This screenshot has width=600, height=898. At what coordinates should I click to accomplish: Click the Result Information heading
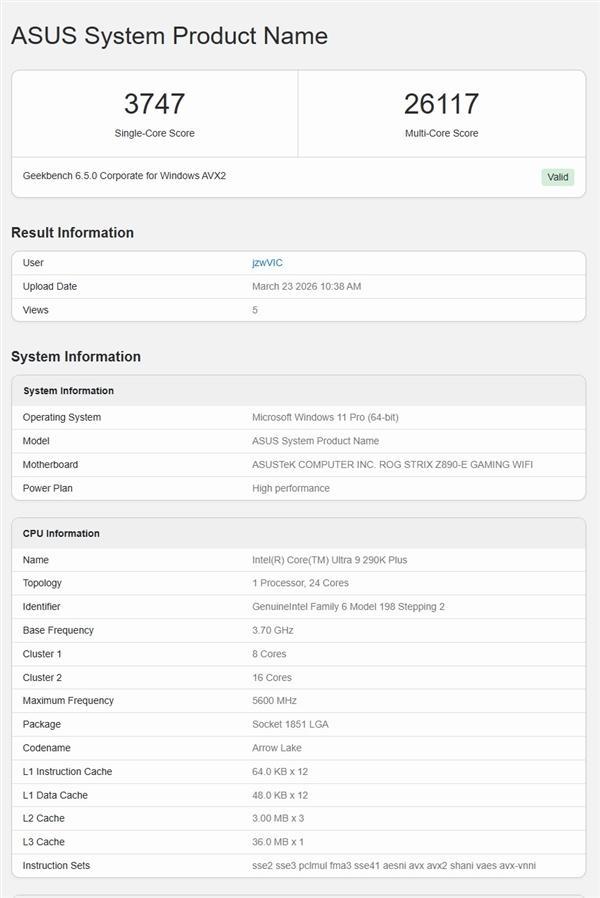pos(72,233)
